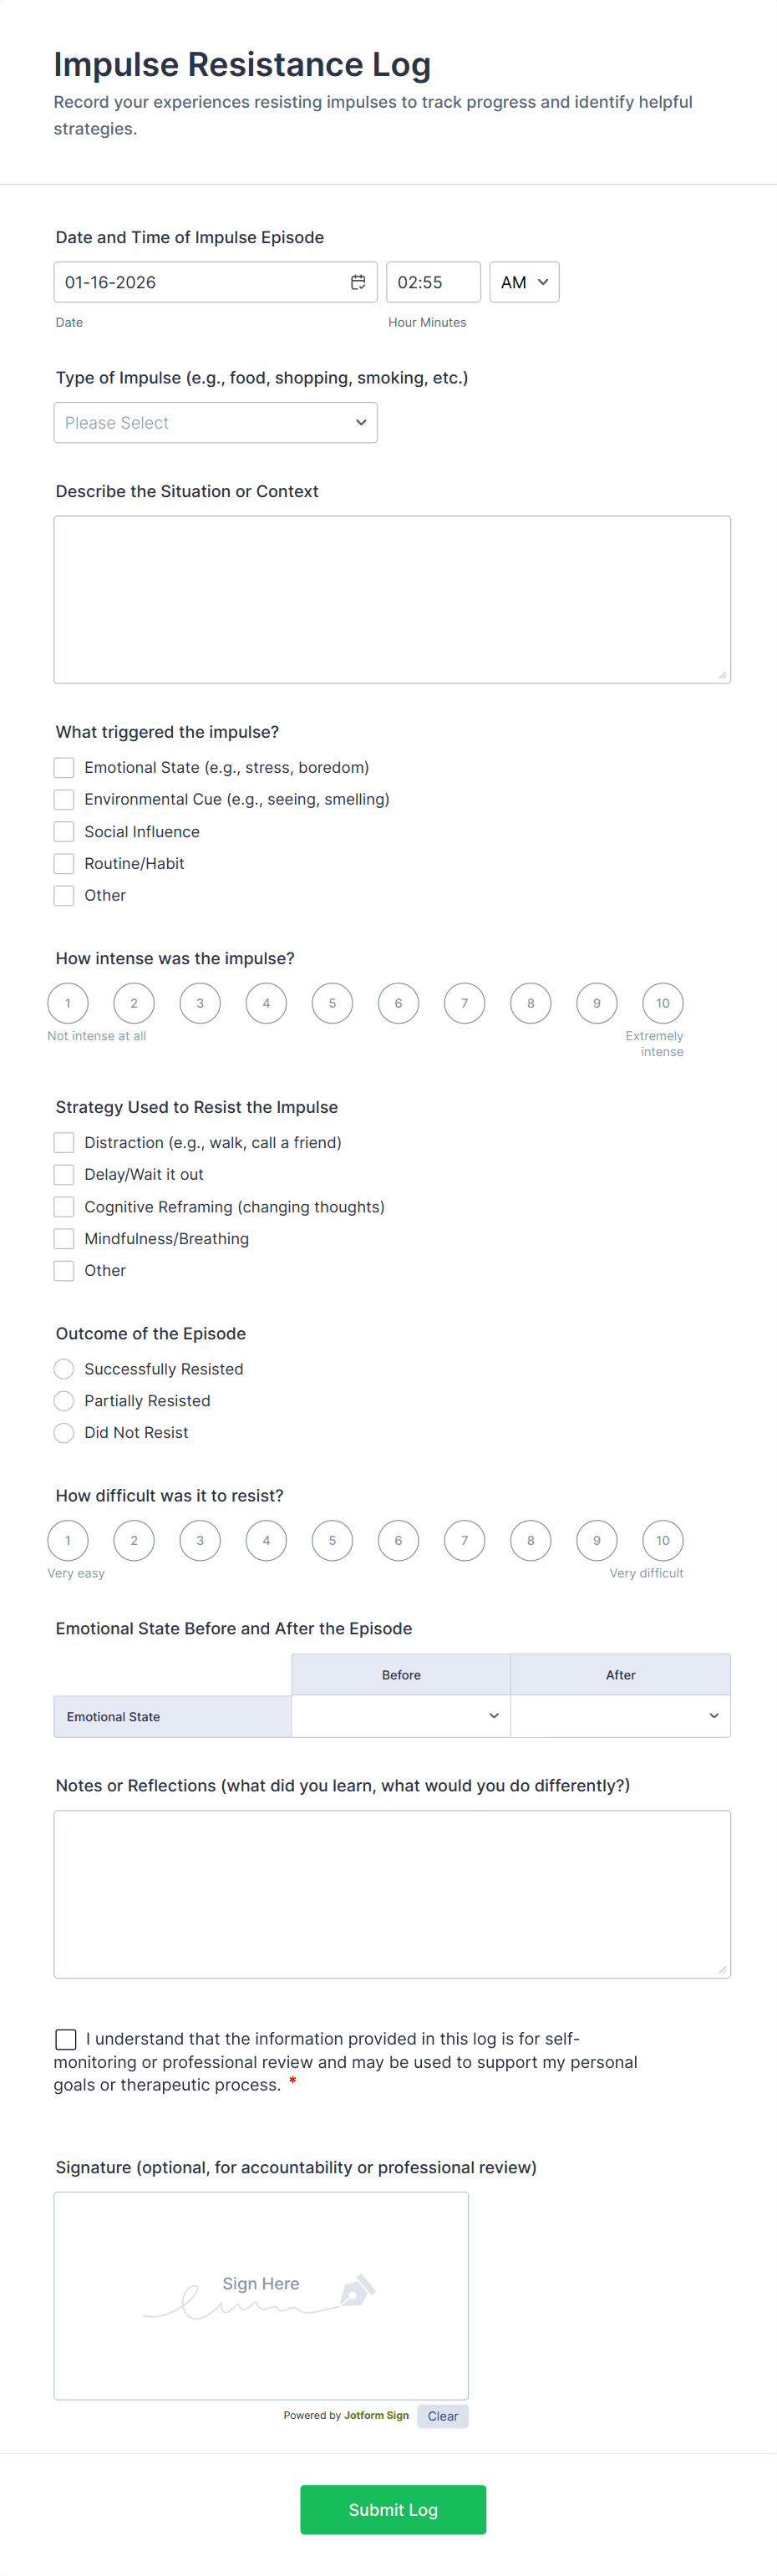The image size is (777, 2576).
Task: Click the Notes or Reflections text box
Action: pyautogui.click(x=392, y=1893)
